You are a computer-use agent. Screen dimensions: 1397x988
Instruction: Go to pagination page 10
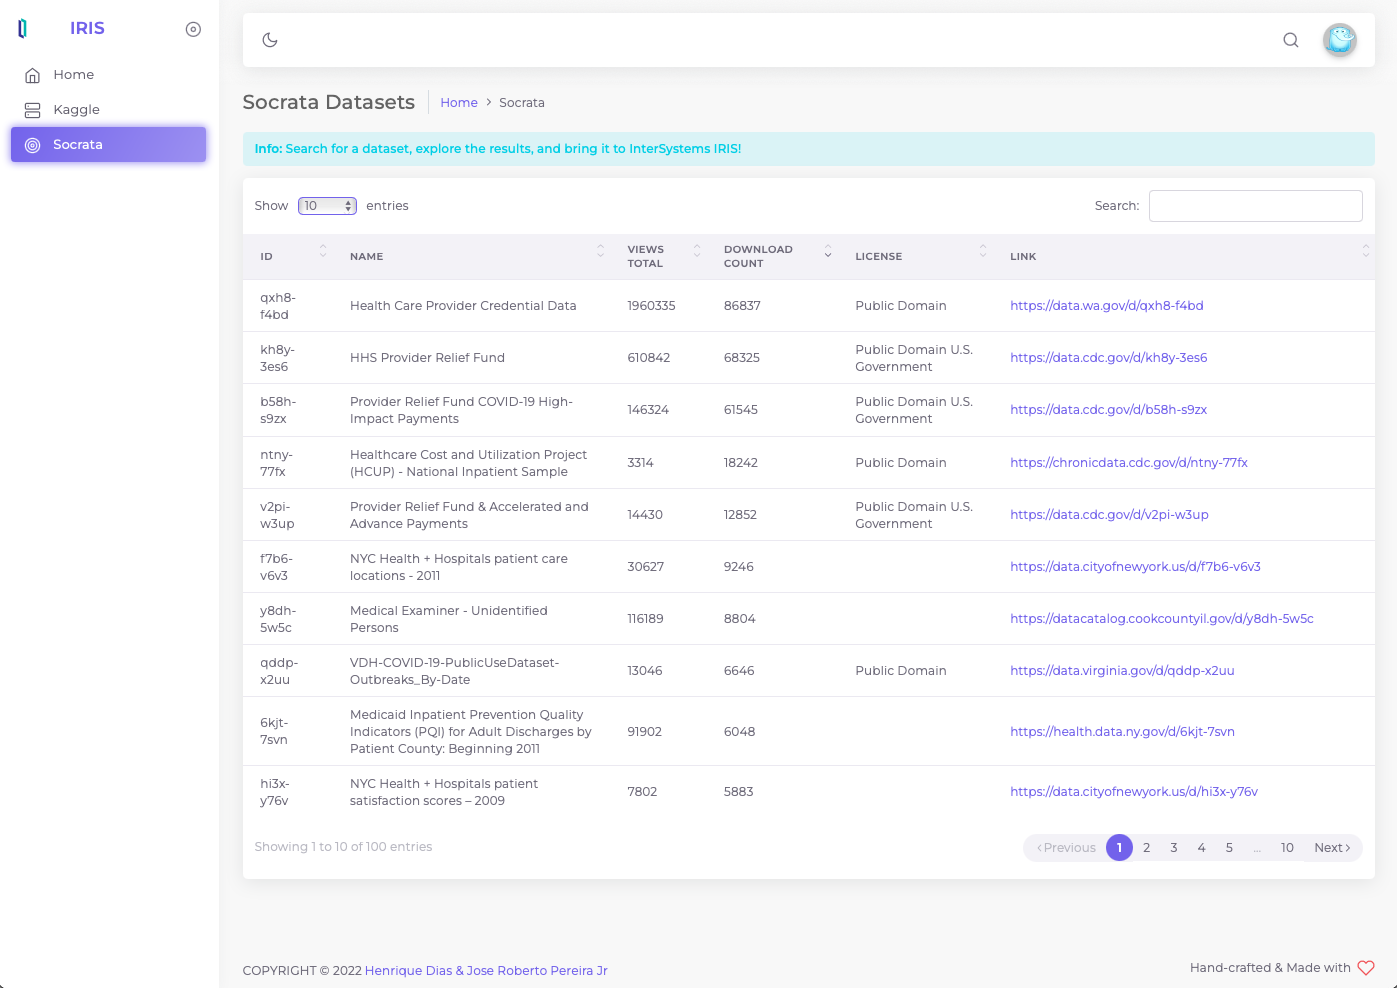[x=1287, y=848]
